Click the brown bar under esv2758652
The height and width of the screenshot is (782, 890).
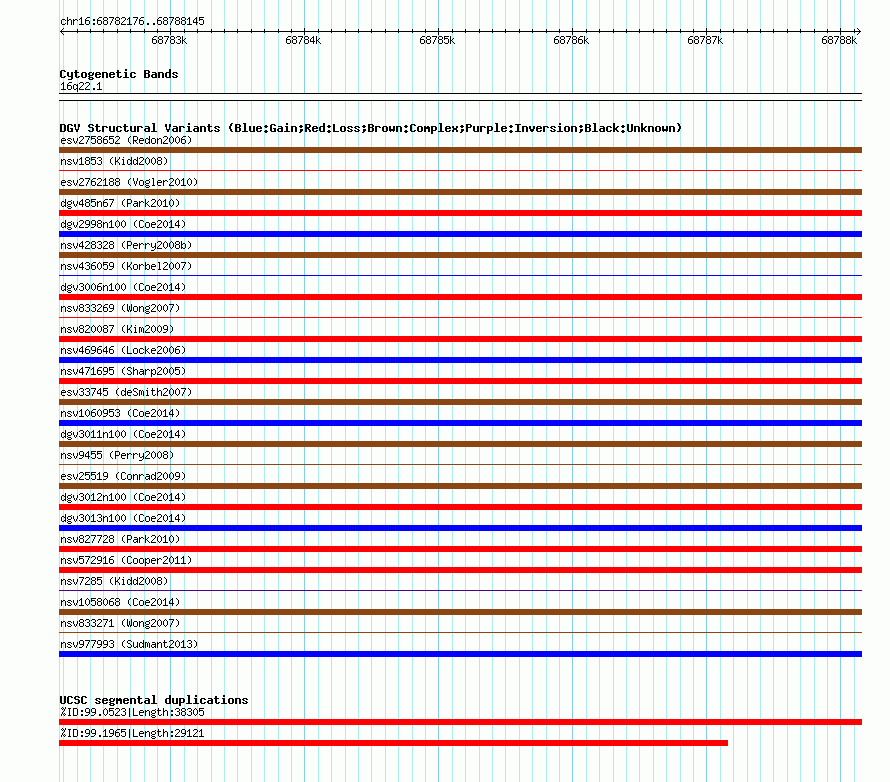click(x=460, y=150)
